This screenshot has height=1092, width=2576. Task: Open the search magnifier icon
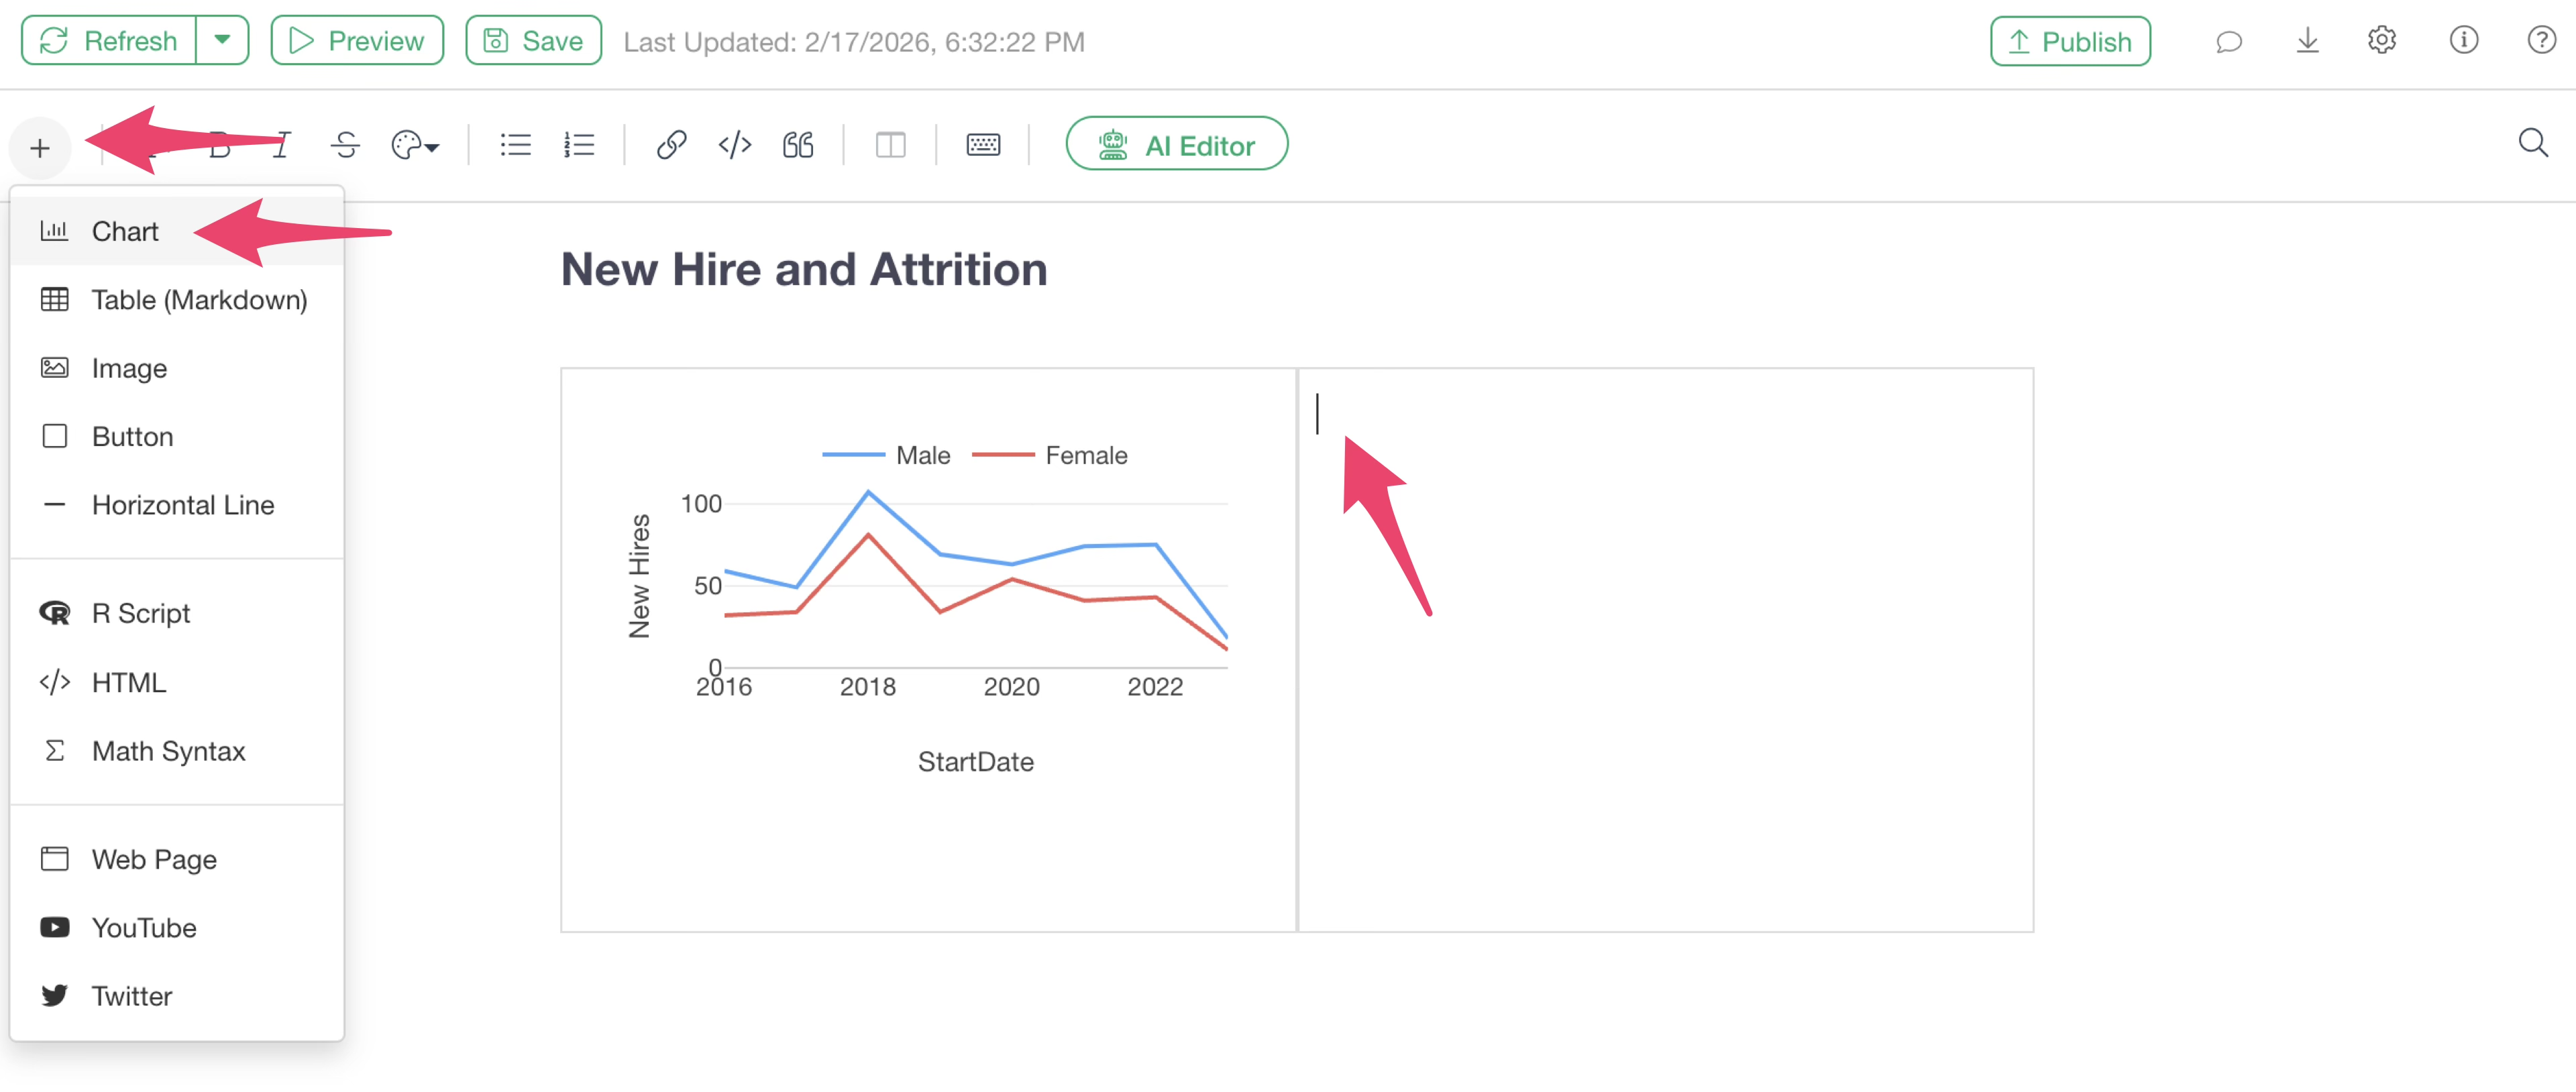[2532, 144]
